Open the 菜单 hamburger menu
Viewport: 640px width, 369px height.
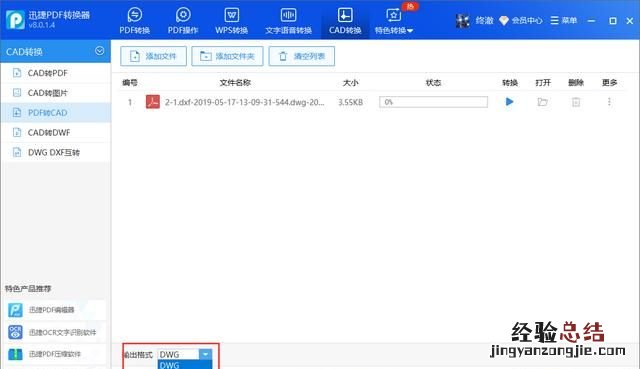[564, 20]
